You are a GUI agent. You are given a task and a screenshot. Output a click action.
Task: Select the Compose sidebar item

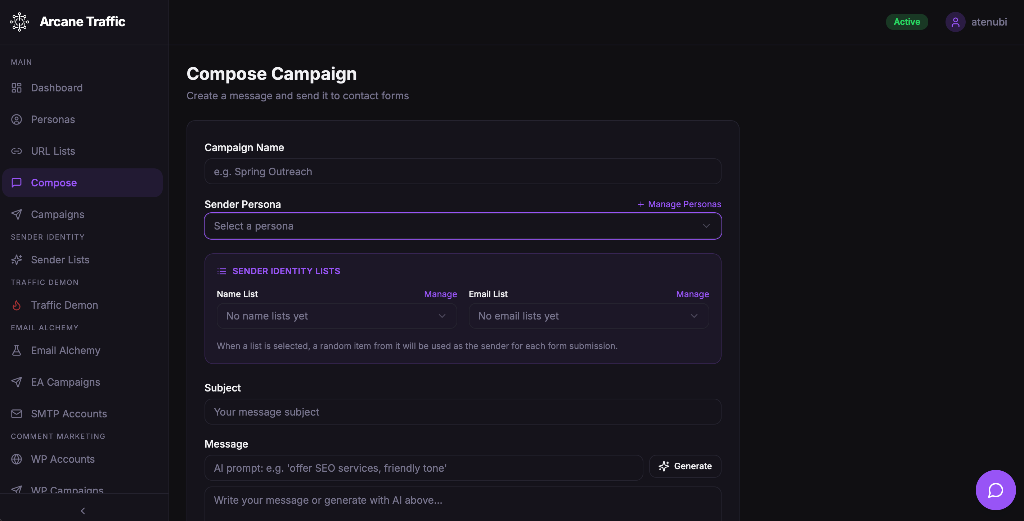point(82,183)
